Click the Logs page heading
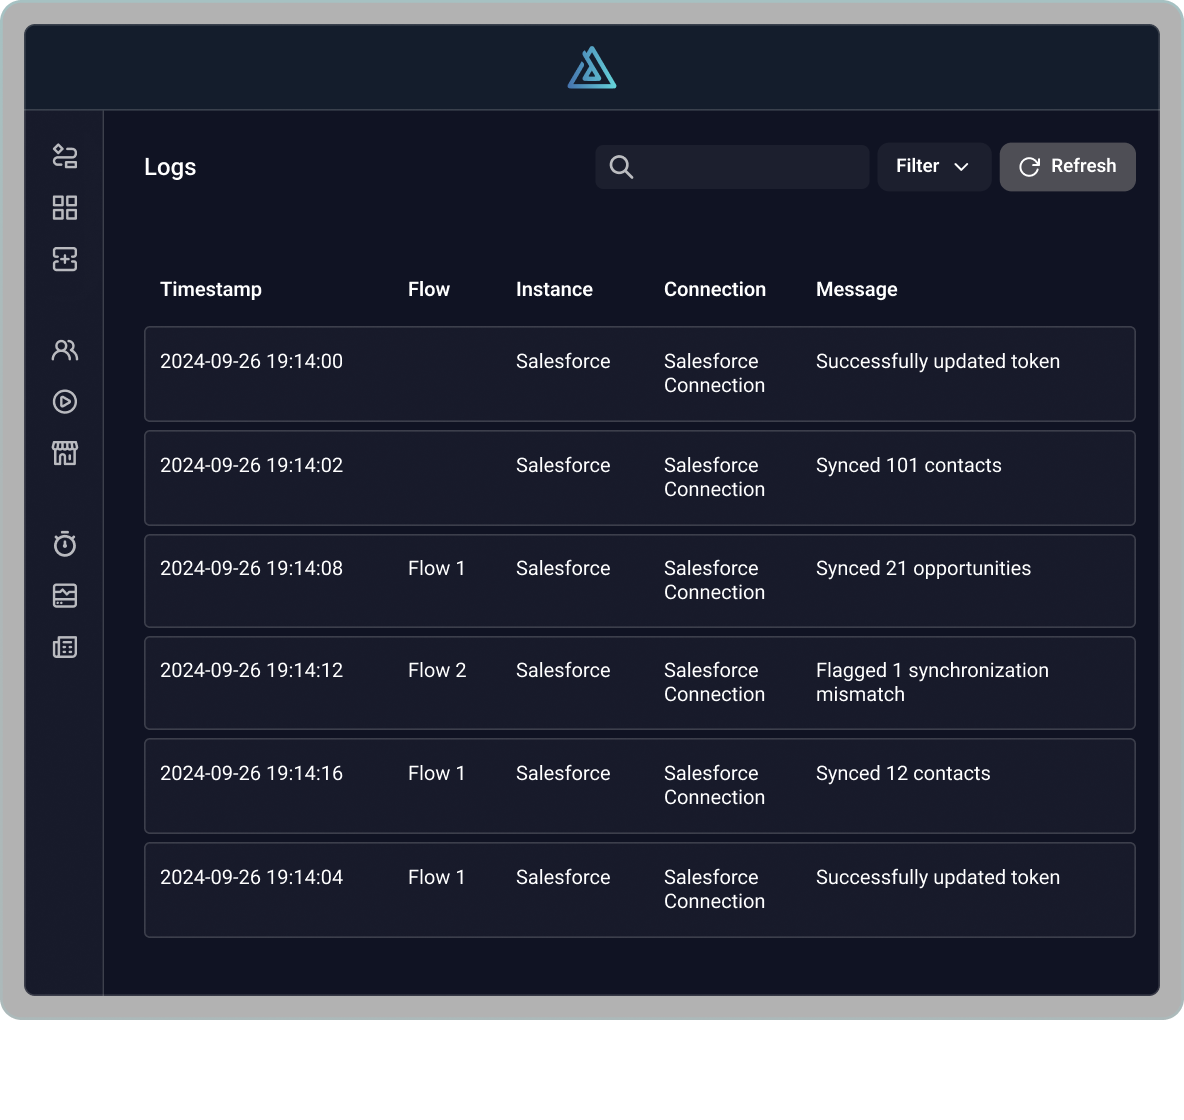 170,167
